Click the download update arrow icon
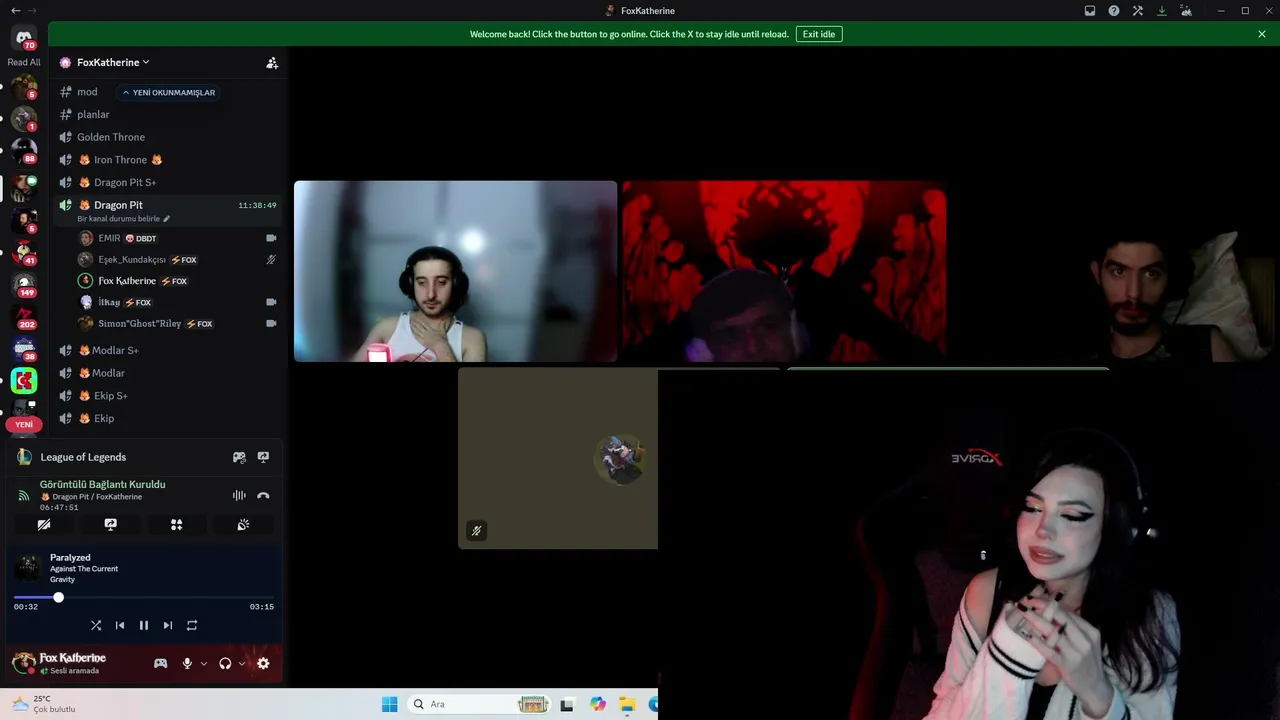The height and width of the screenshot is (720, 1280). click(1162, 11)
